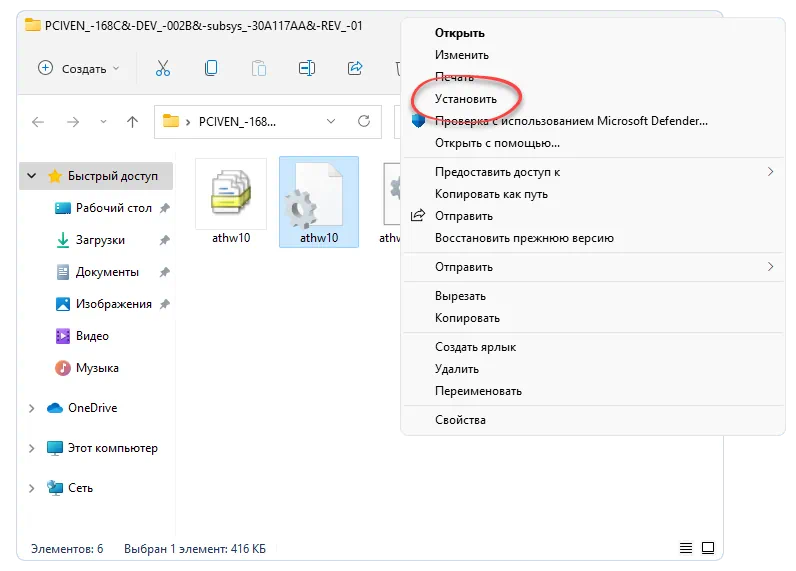Open Изображения in the sidebar
796x571 pixels.
pos(114,304)
